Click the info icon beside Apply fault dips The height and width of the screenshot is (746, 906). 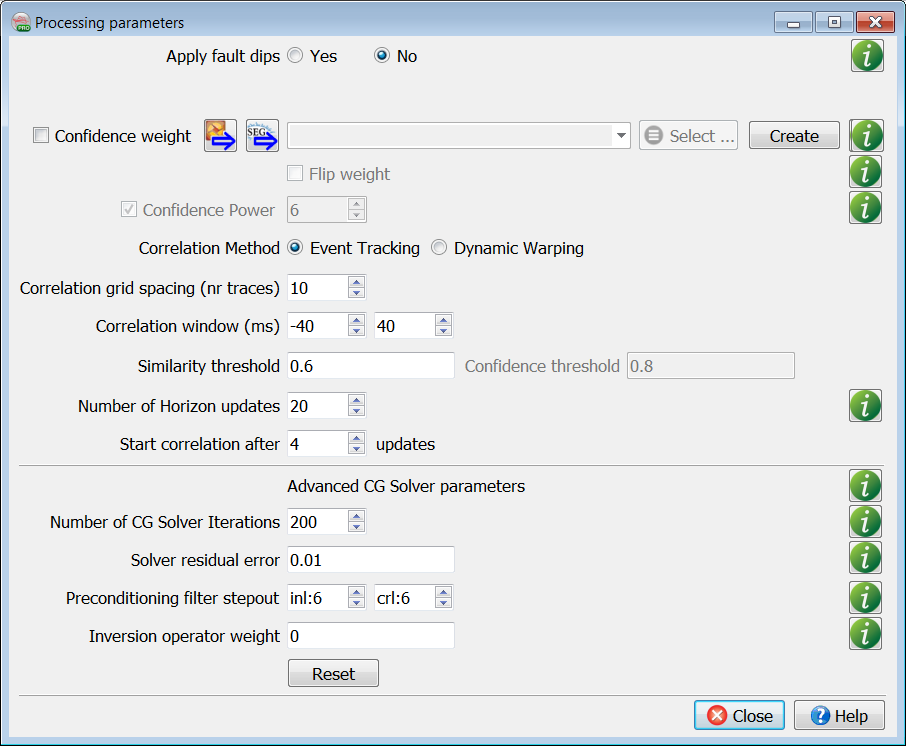tap(866, 56)
